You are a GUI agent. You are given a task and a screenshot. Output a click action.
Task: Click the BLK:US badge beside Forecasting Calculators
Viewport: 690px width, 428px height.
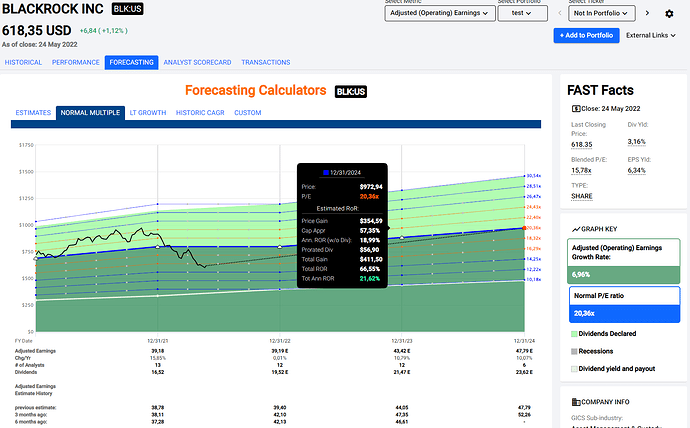pos(351,91)
